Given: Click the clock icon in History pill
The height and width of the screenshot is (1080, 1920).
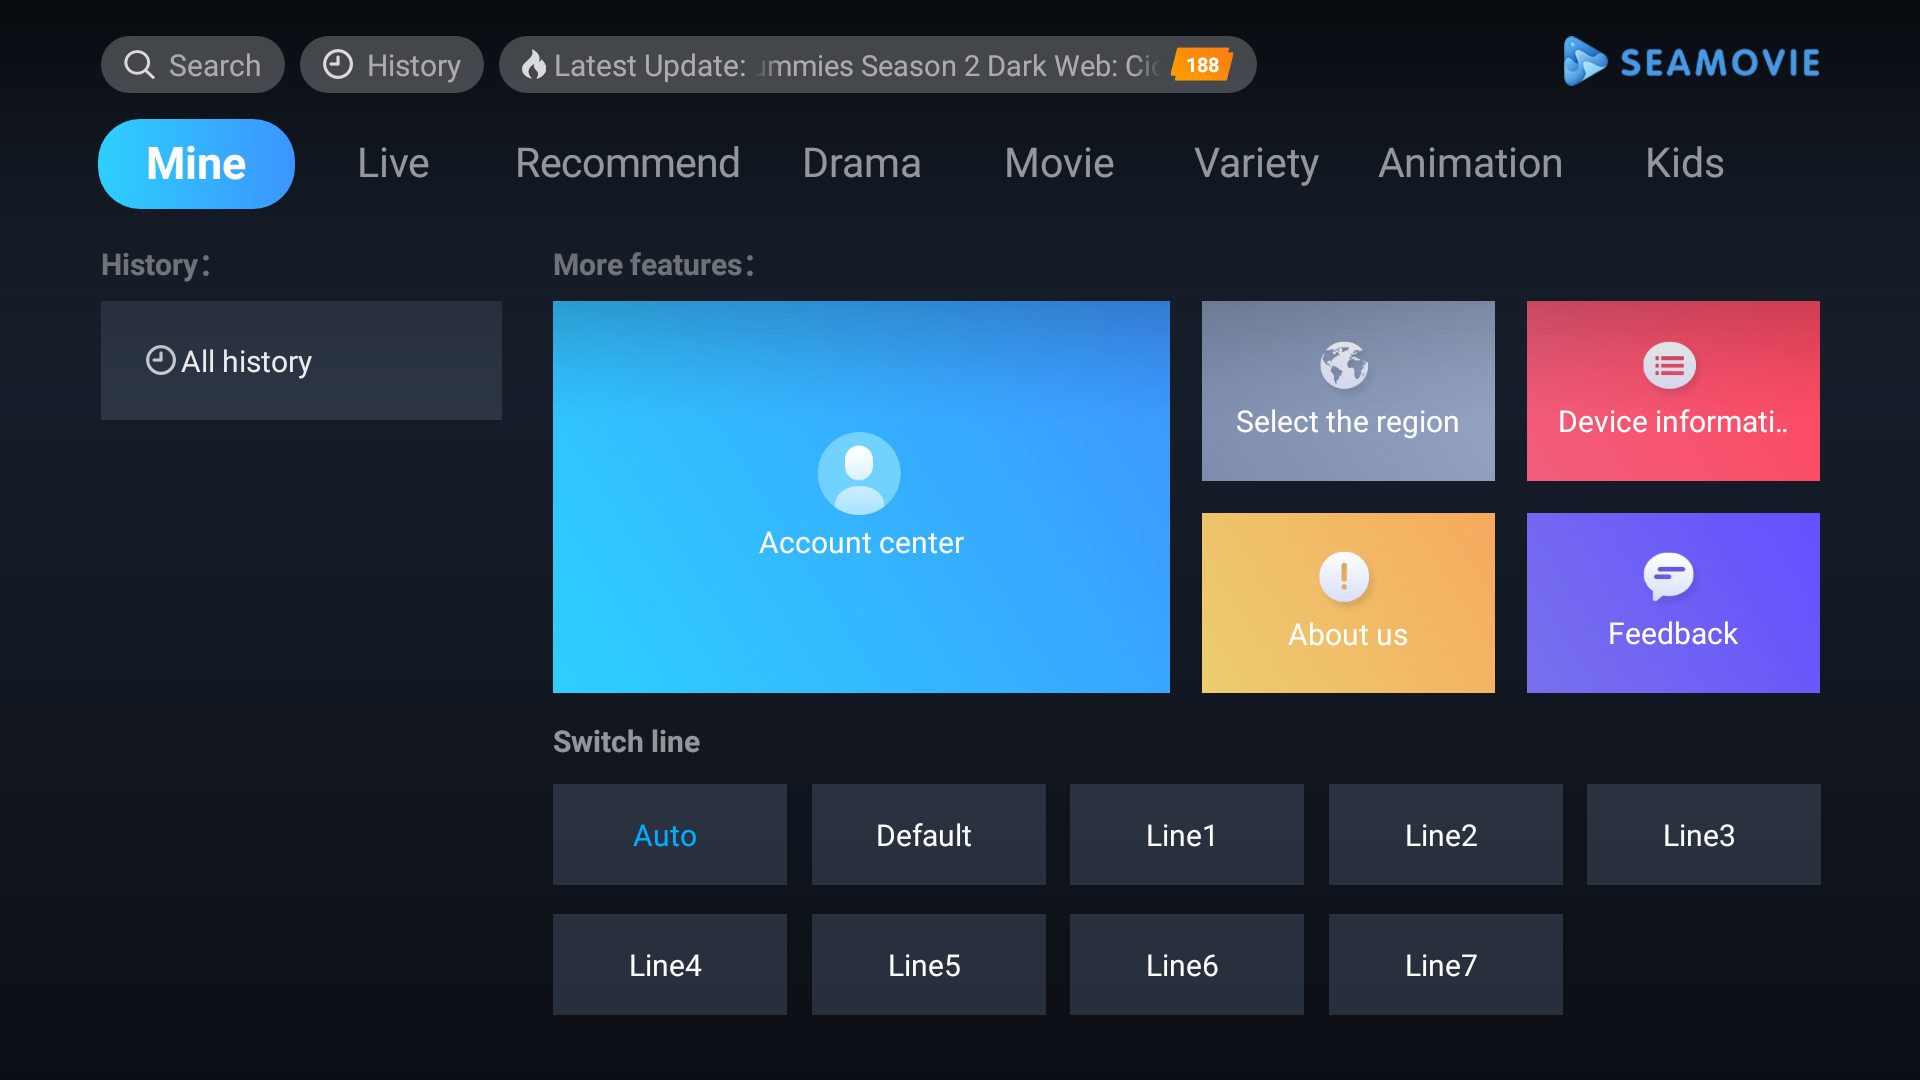Looking at the screenshot, I should [338, 64].
